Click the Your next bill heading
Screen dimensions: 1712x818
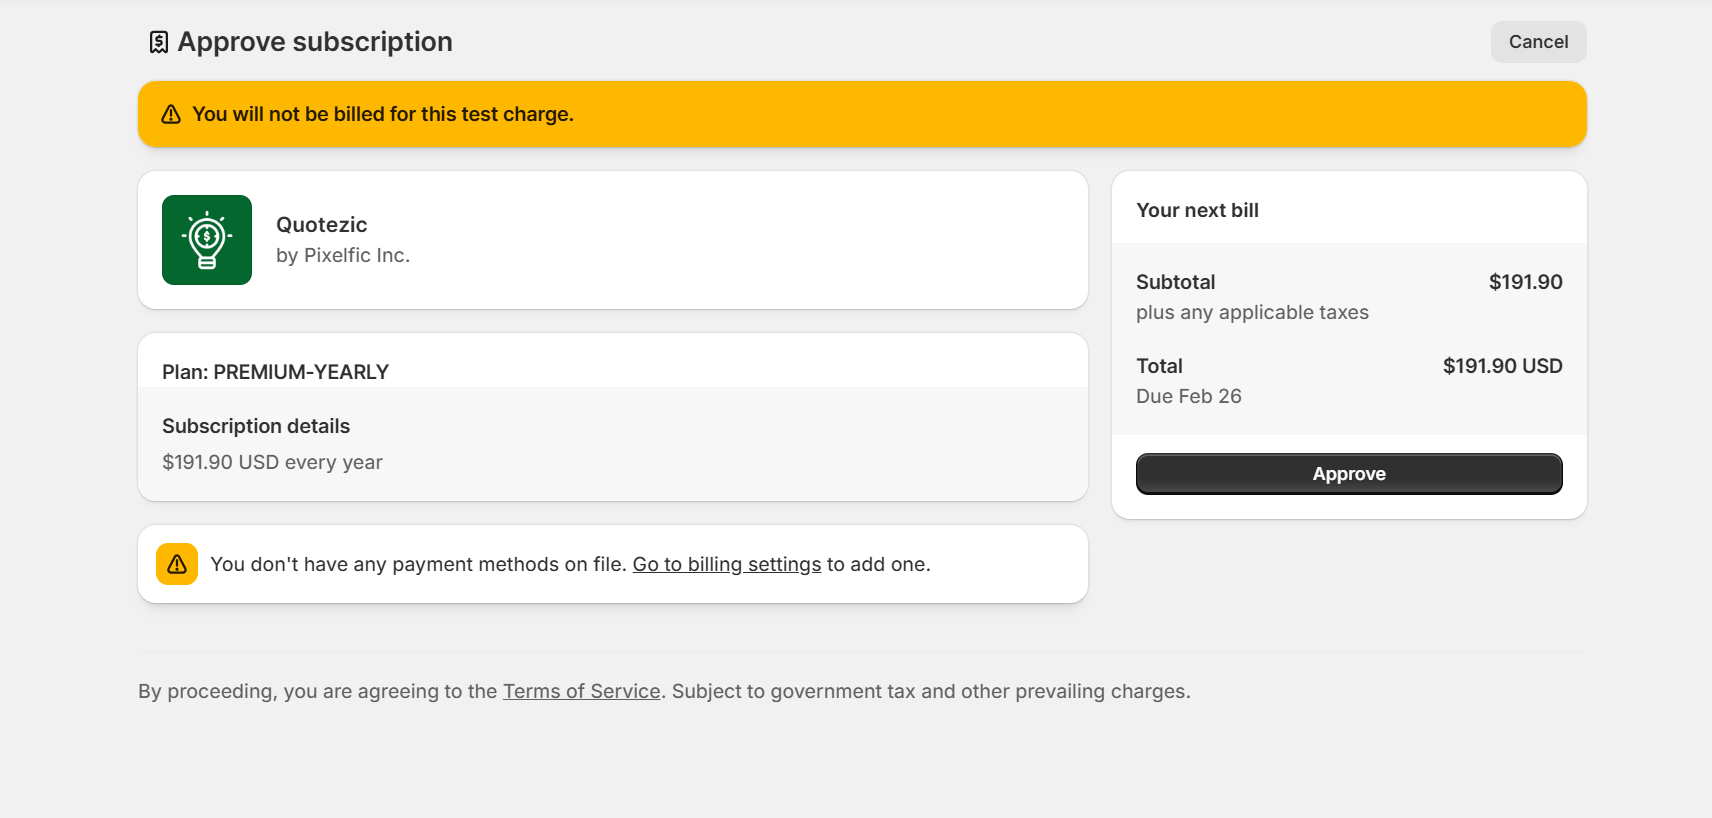pyautogui.click(x=1197, y=210)
